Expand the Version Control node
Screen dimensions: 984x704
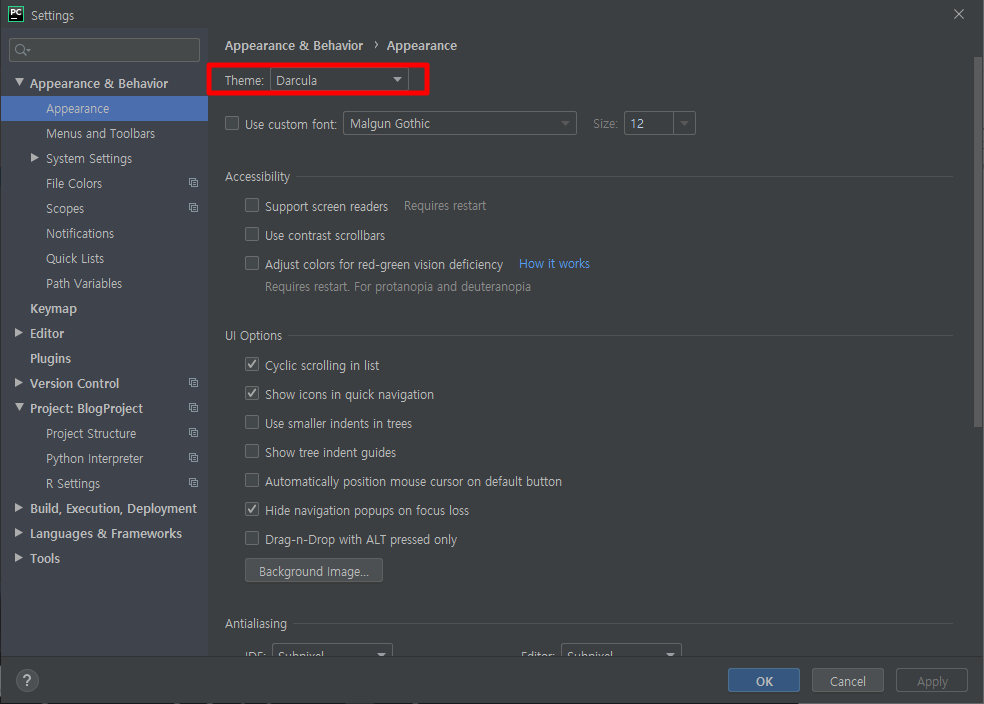19,383
